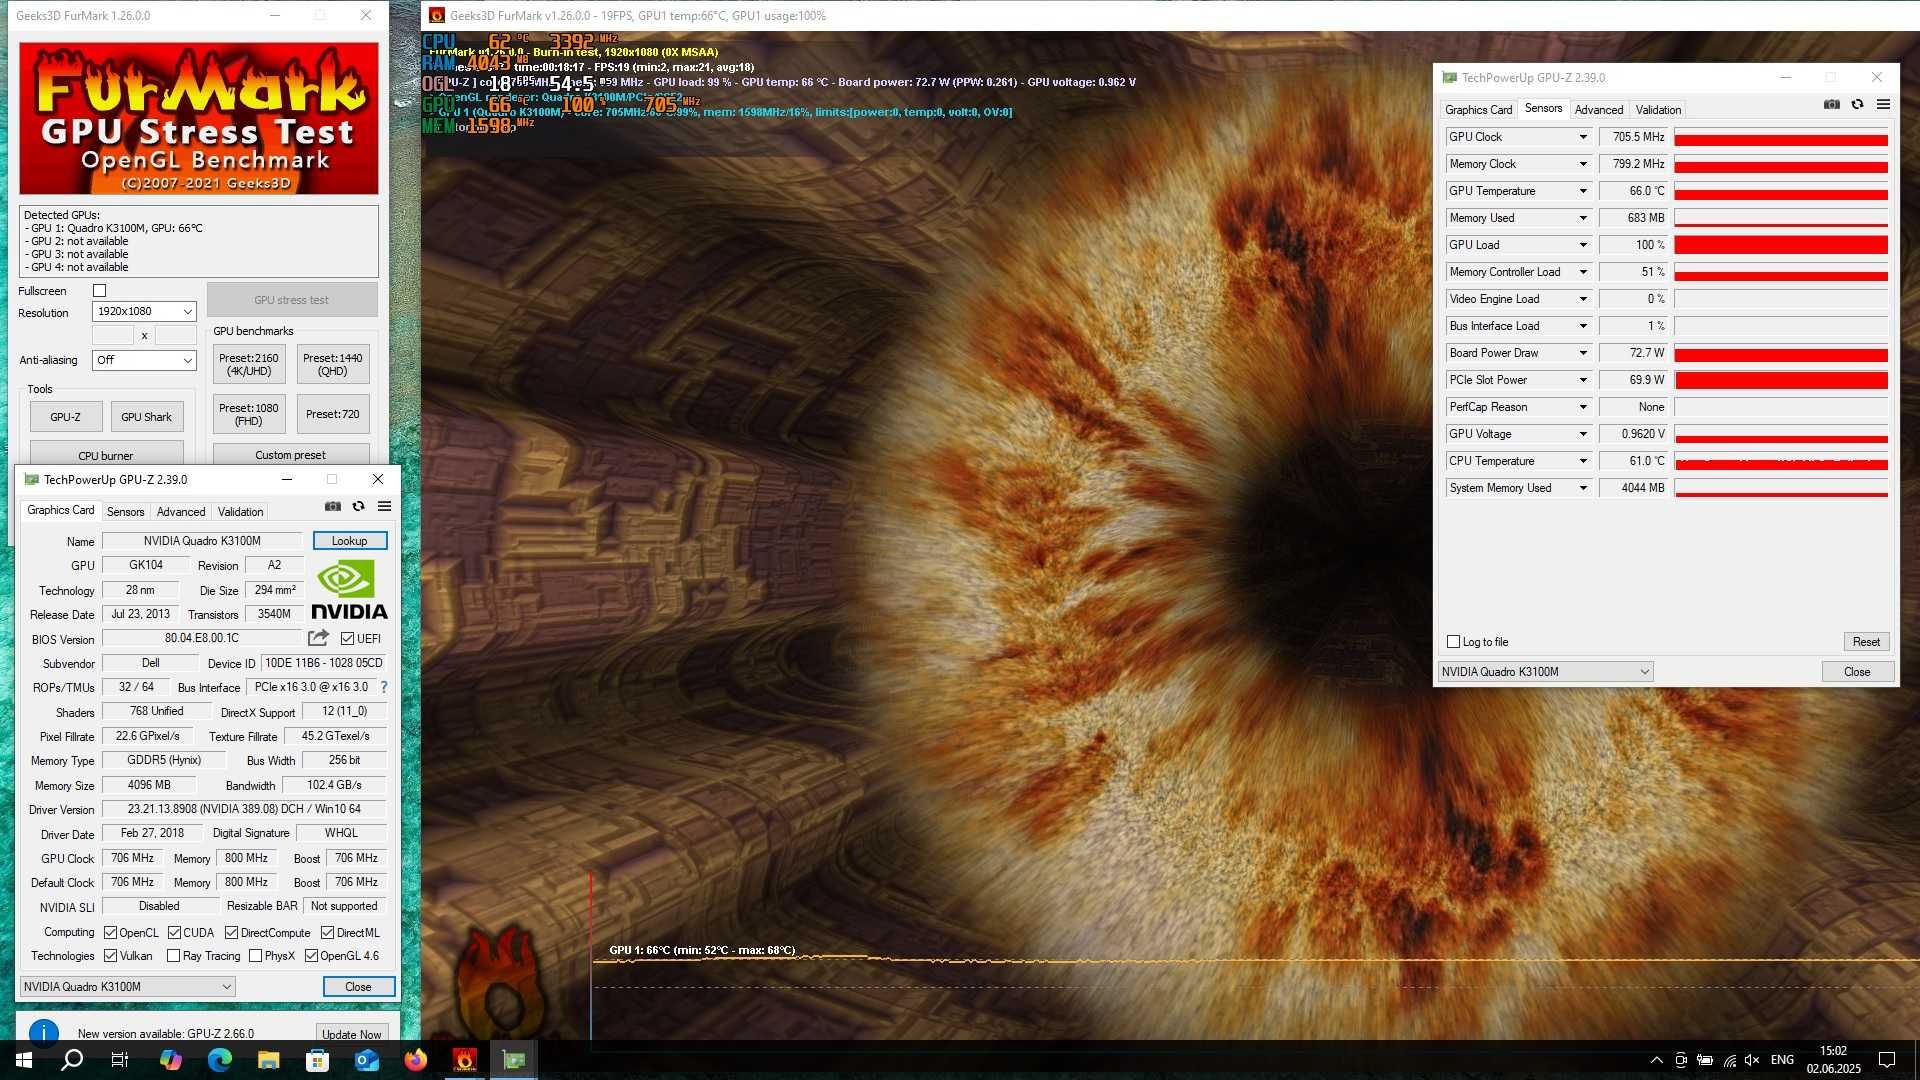This screenshot has height=1080, width=1920.
Task: Open Windows Search from the taskbar
Action: pos(72,1060)
